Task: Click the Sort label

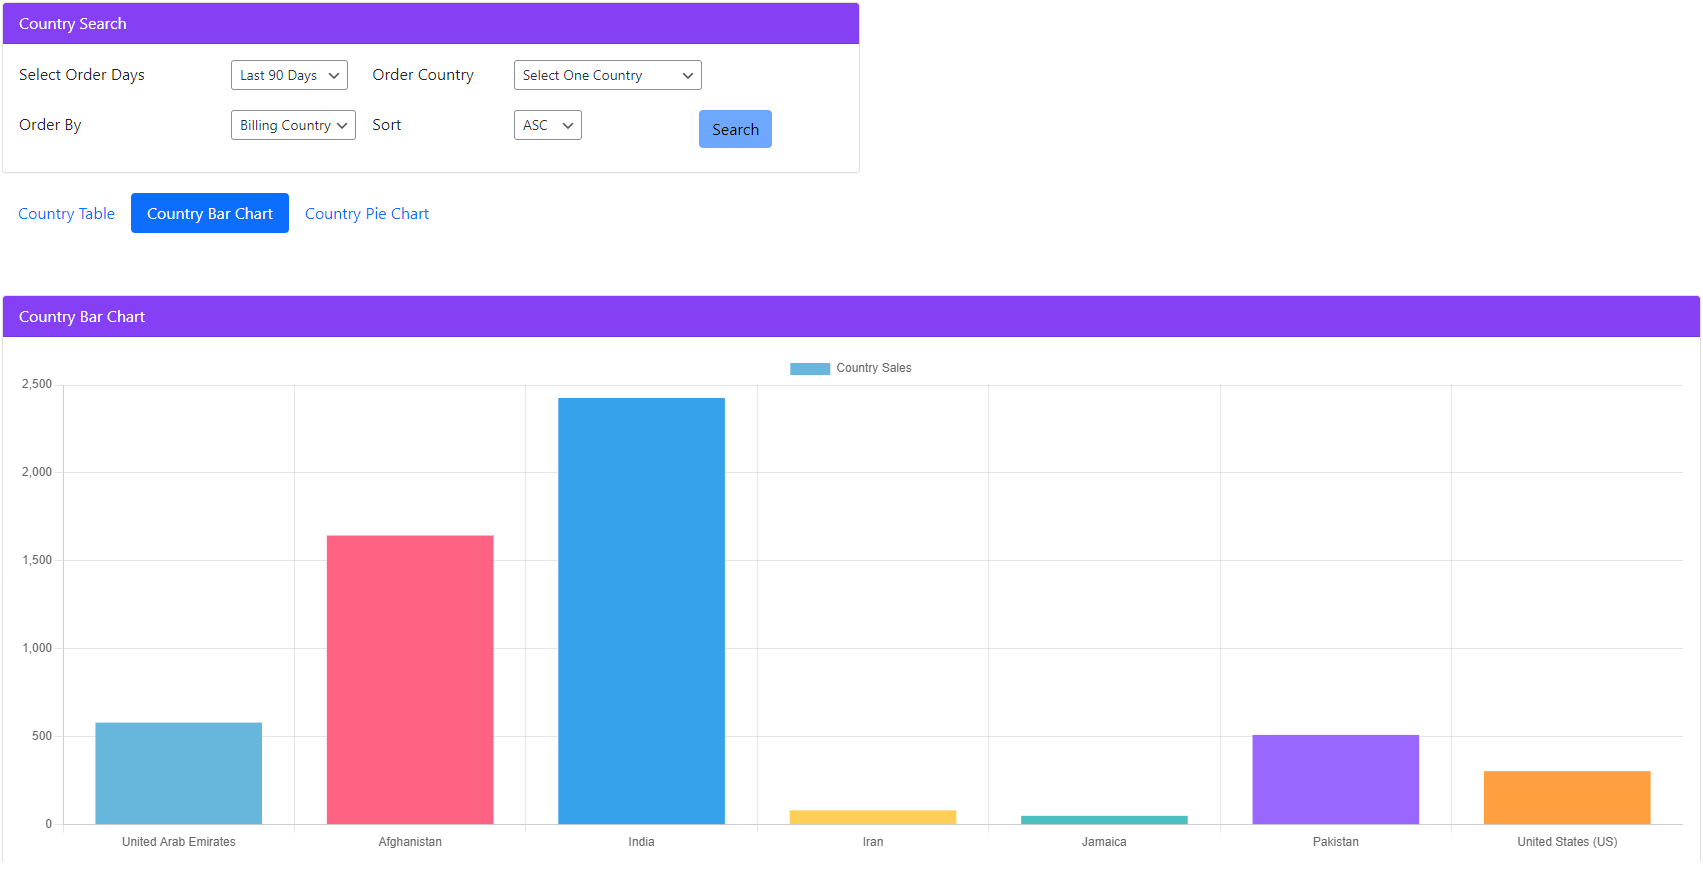Action: click(x=387, y=125)
